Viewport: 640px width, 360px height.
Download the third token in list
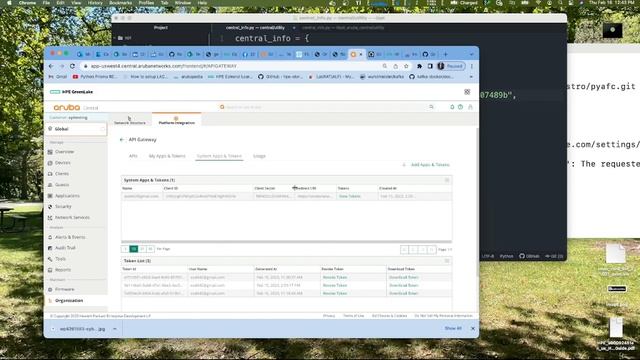[403, 293]
